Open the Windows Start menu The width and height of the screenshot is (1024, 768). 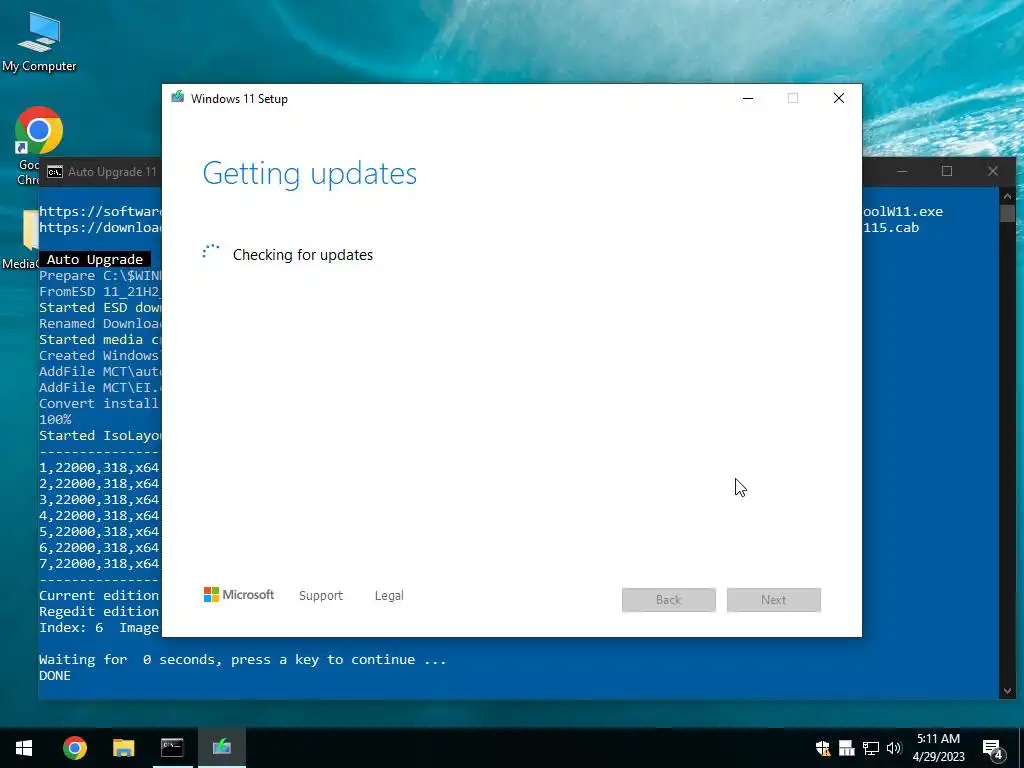pos(24,748)
